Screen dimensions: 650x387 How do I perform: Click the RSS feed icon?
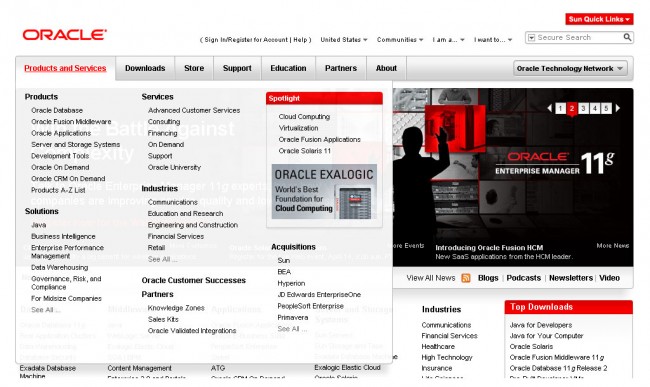click(x=466, y=278)
